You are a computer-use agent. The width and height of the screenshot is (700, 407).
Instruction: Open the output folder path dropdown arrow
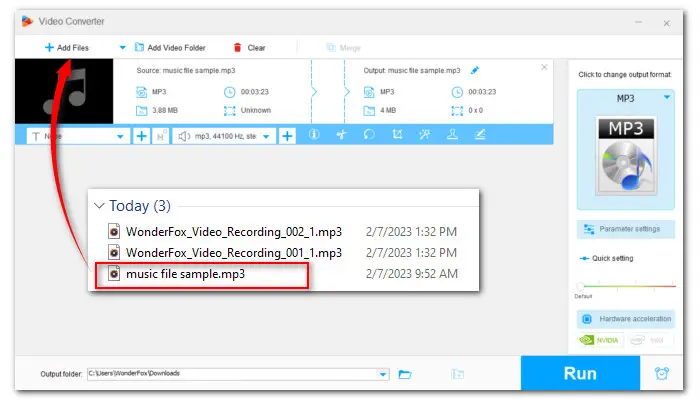[383, 374]
